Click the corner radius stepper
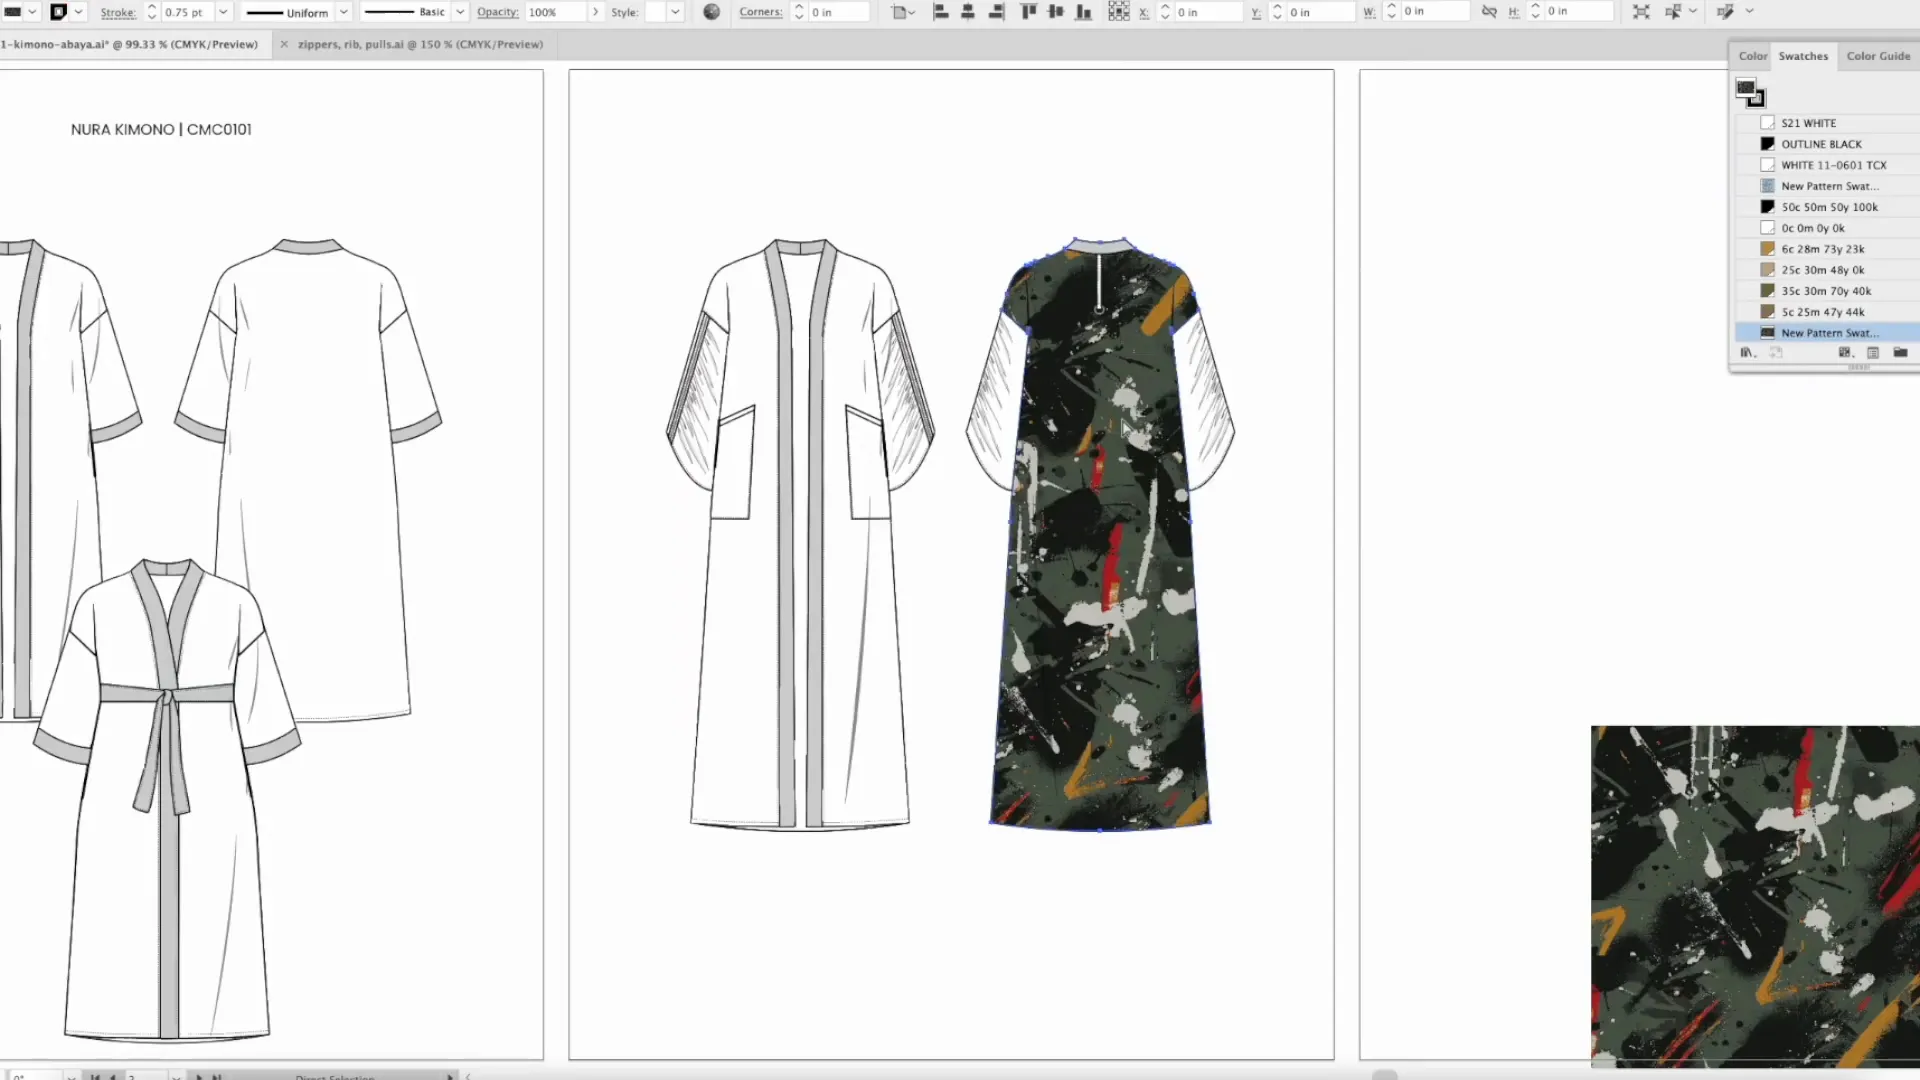 [798, 12]
